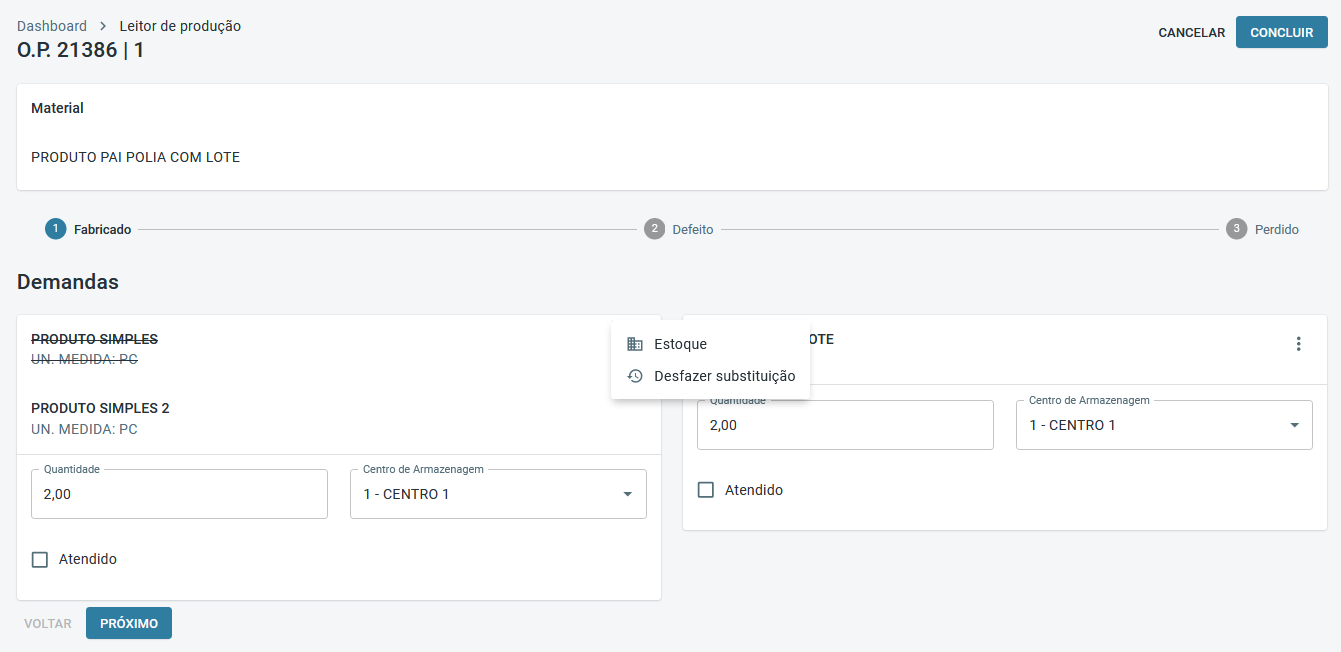Check Atendido on the right demand card
The image size is (1341, 652).
[x=706, y=490]
